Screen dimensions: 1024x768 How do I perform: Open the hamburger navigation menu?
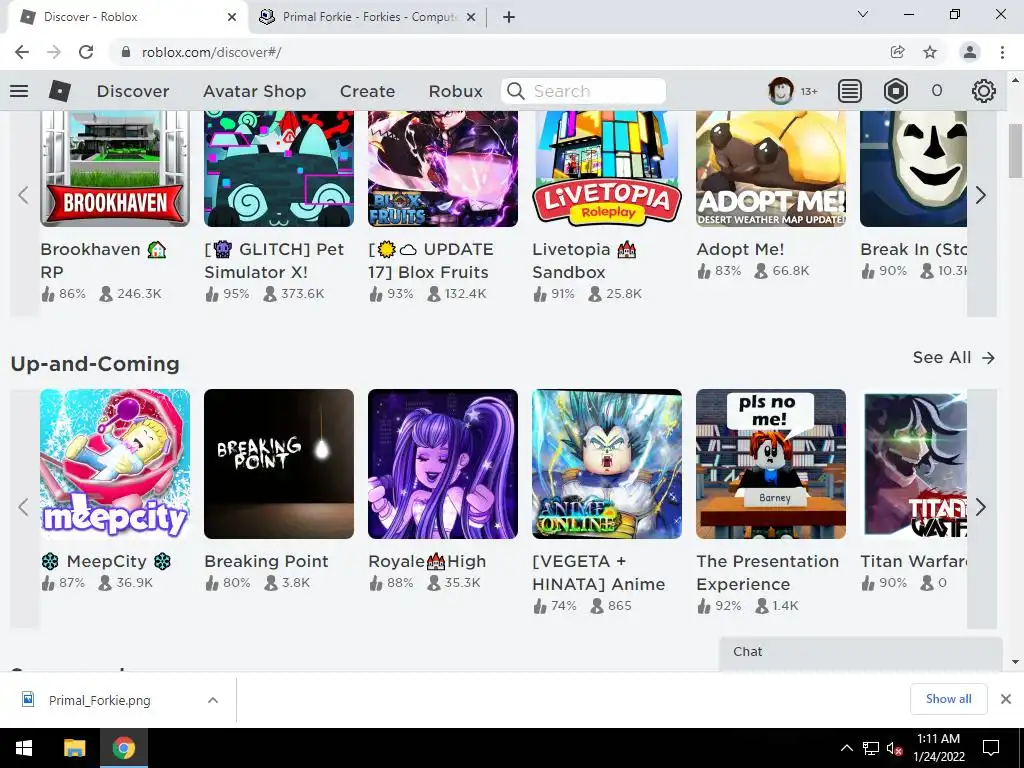[x=19, y=91]
